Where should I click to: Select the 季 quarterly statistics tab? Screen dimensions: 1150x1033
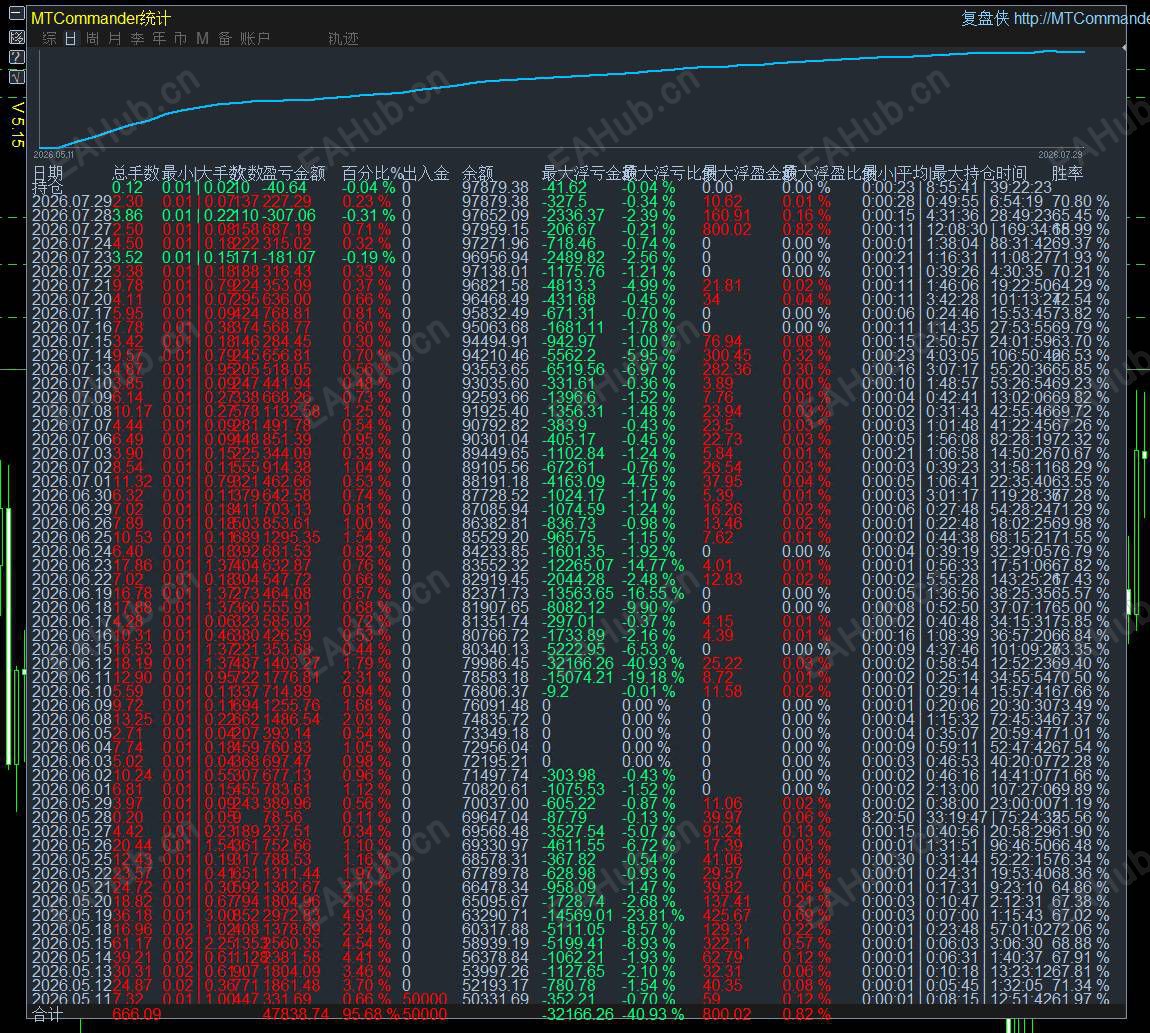point(137,38)
